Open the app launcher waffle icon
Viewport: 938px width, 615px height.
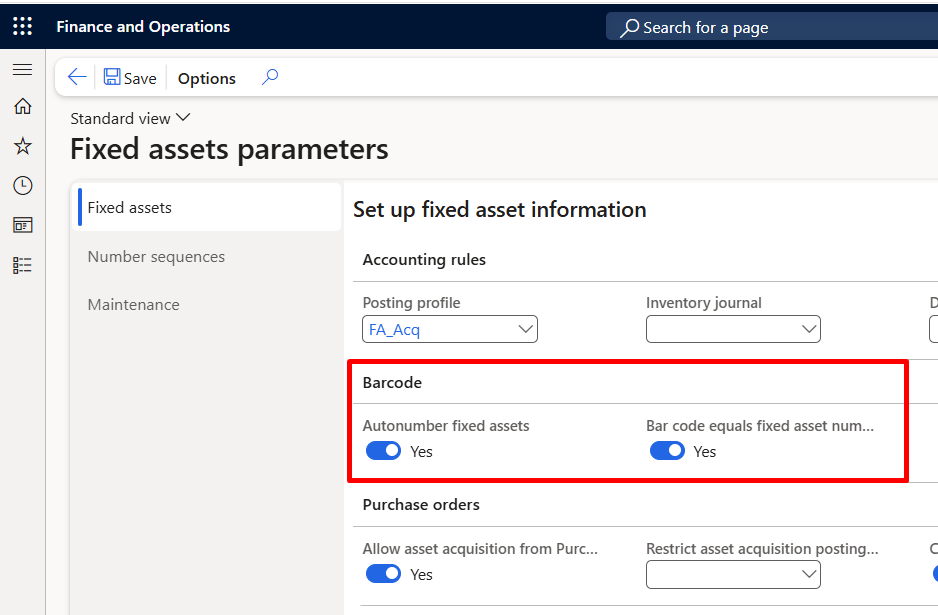[22, 27]
